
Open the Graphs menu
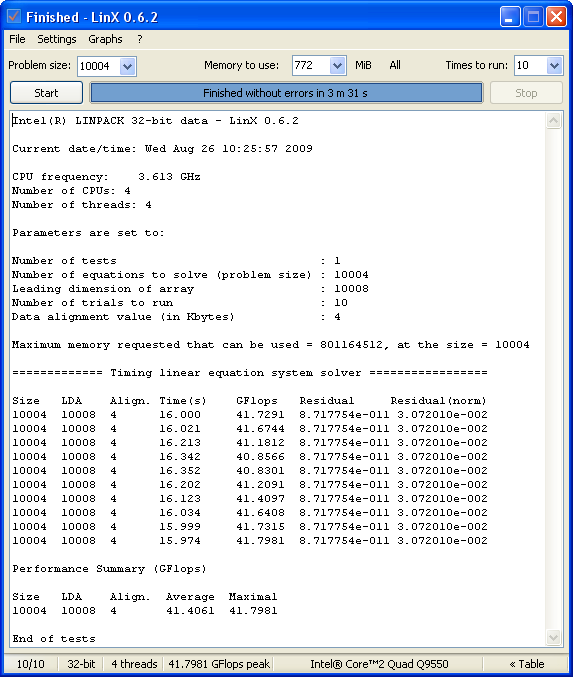coord(105,39)
